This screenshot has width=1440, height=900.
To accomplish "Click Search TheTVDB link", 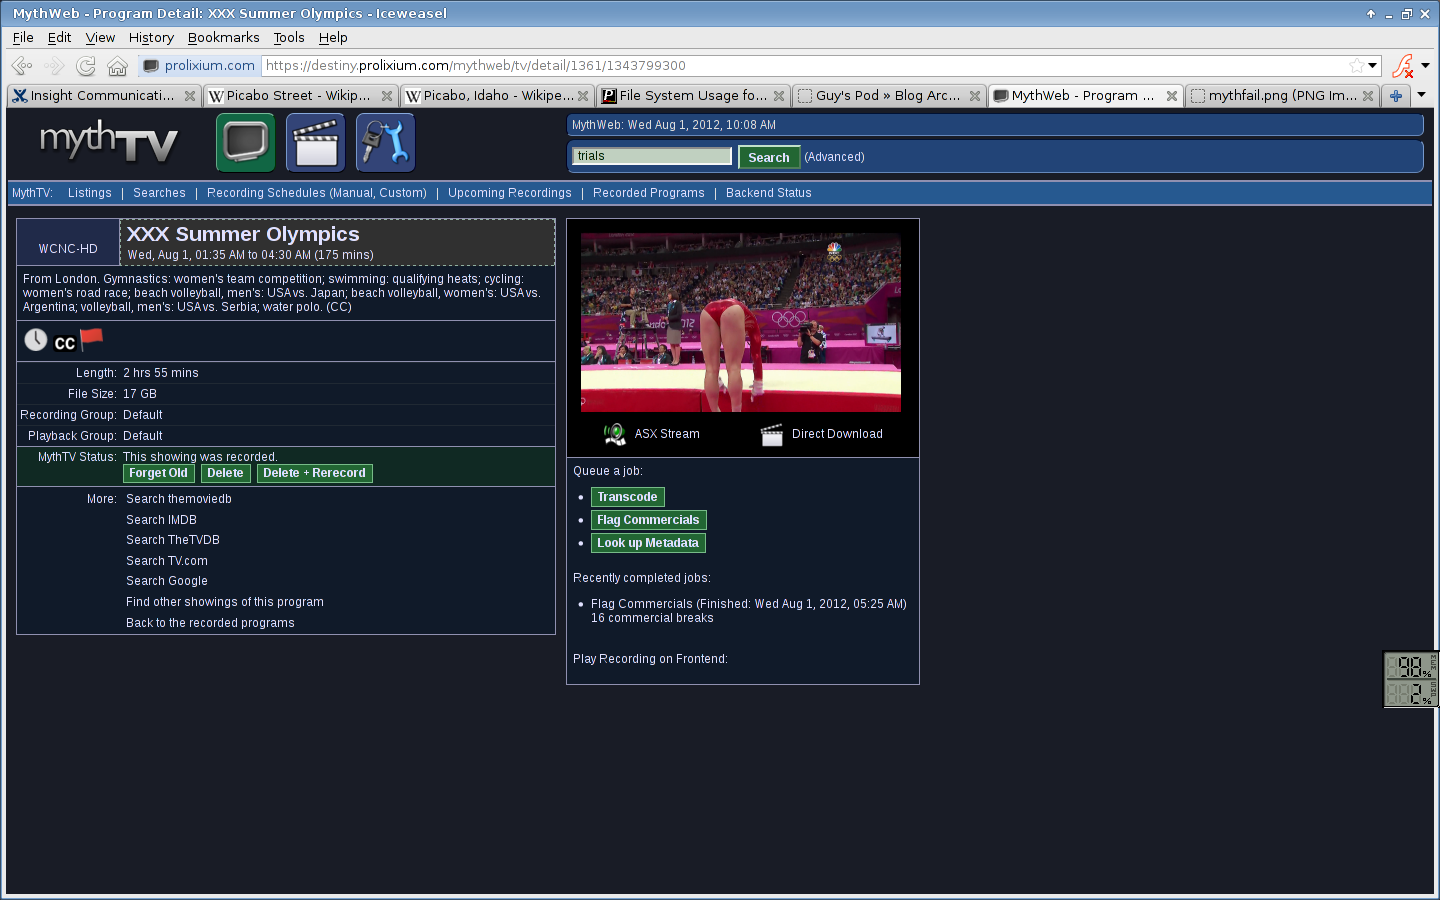I will pyautogui.click(x=173, y=540).
